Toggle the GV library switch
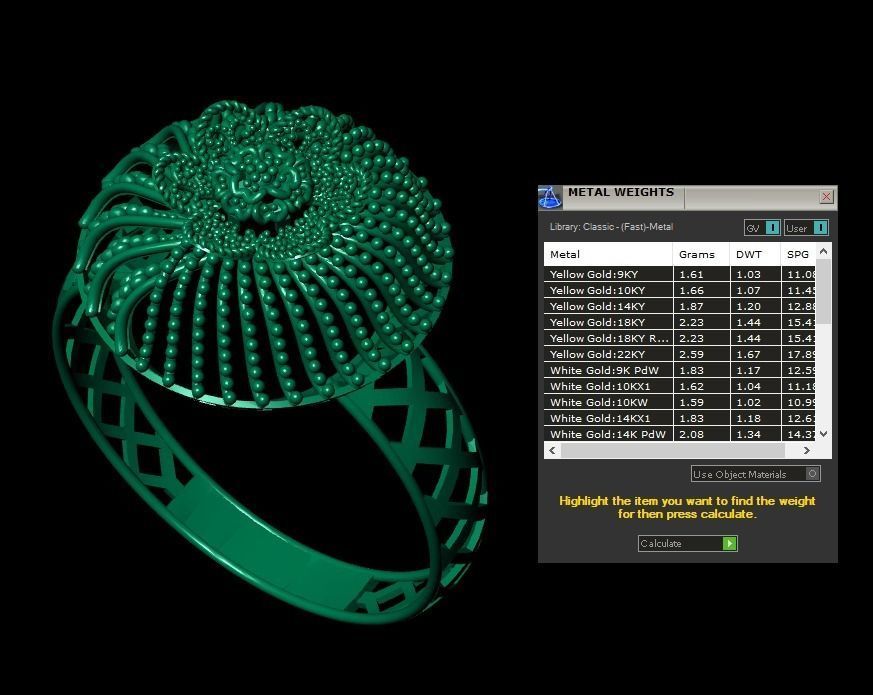Image resolution: width=873 pixels, height=695 pixels. (x=762, y=228)
